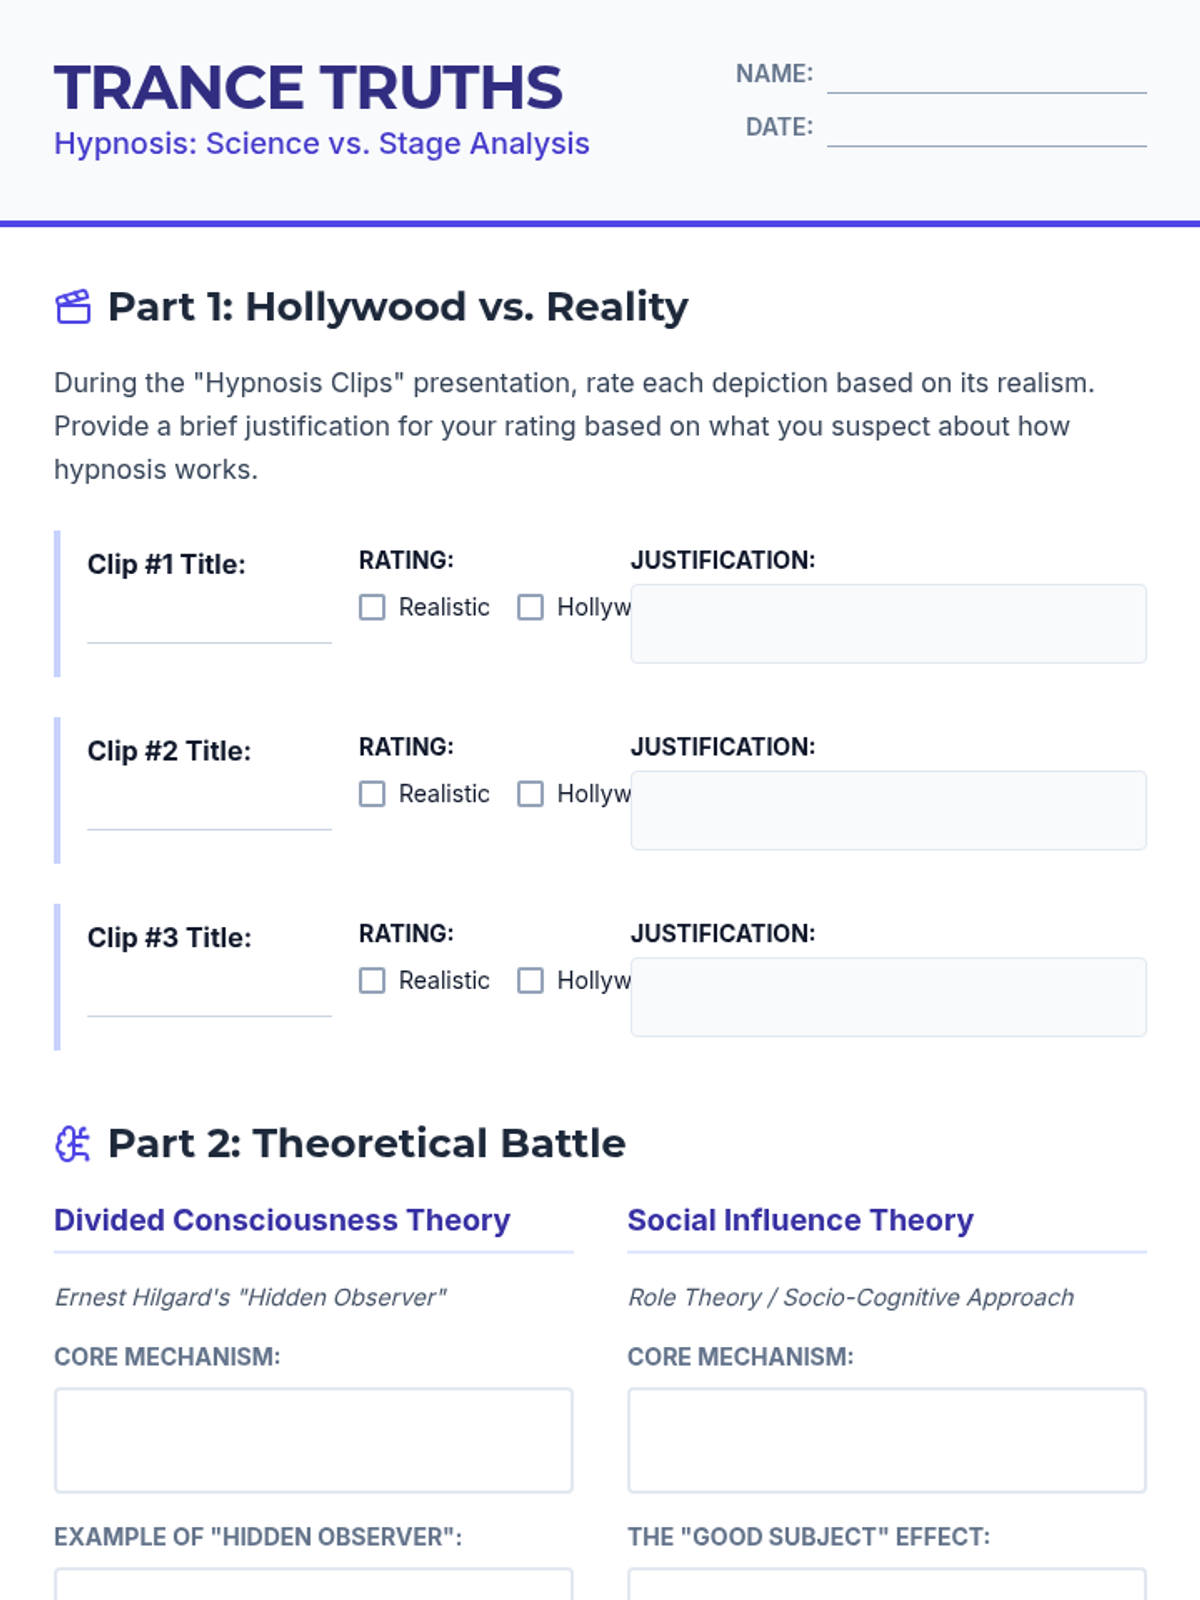
Task: Click the brain icon beside Part 2
Action: coord(73,1143)
